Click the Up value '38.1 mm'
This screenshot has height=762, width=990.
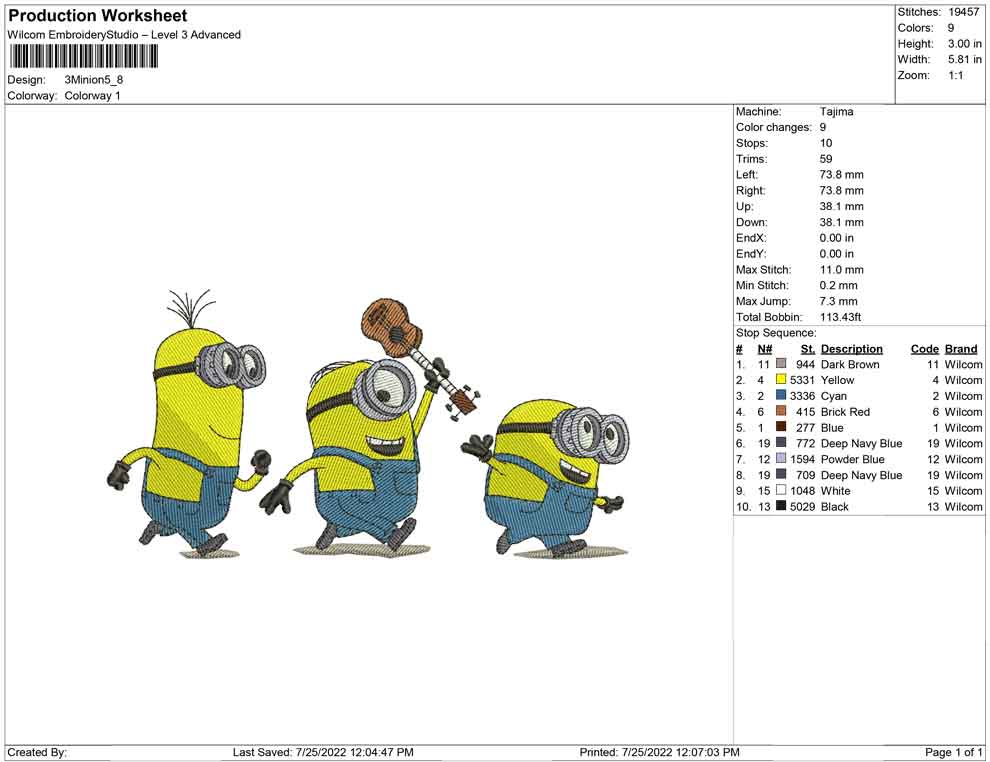click(x=842, y=206)
